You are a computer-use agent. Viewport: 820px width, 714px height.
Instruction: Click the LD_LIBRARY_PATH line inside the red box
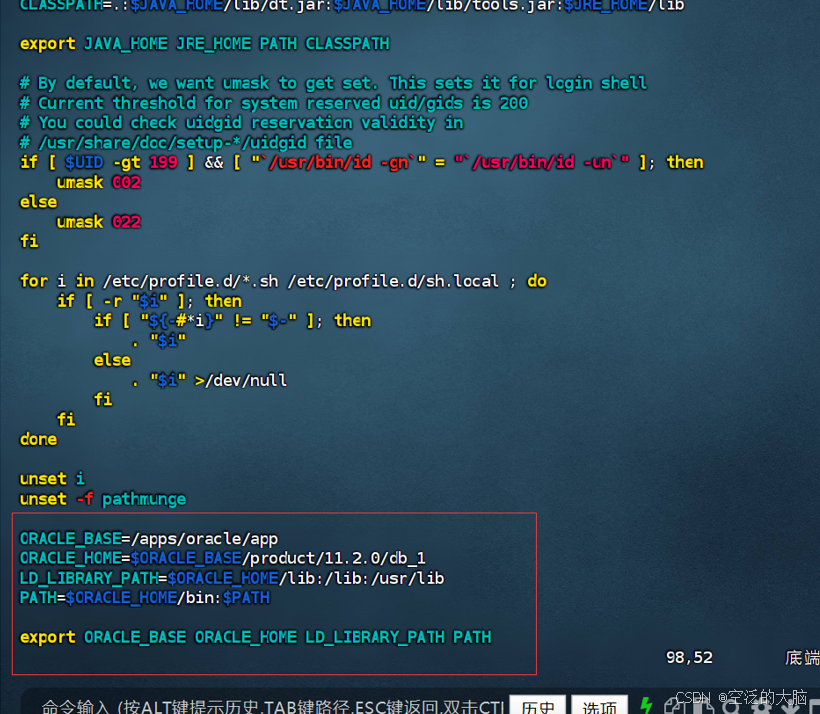click(230, 577)
